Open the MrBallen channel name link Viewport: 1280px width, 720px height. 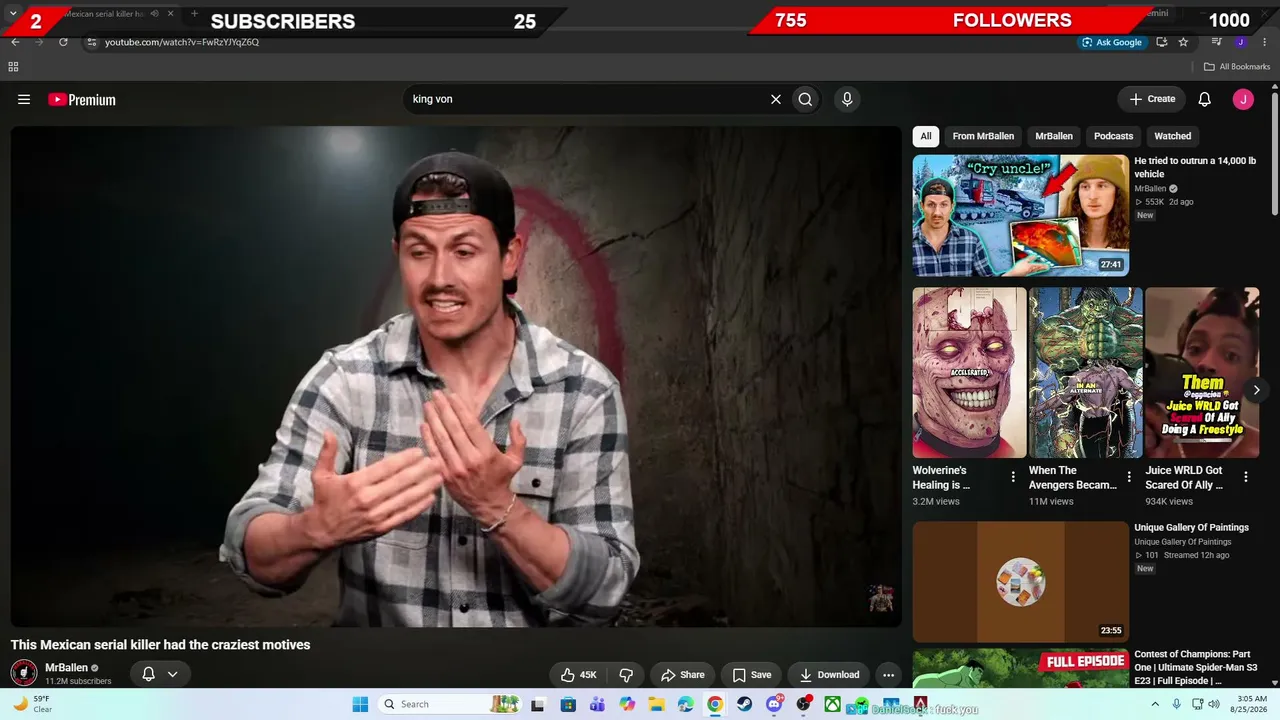pos(66,668)
